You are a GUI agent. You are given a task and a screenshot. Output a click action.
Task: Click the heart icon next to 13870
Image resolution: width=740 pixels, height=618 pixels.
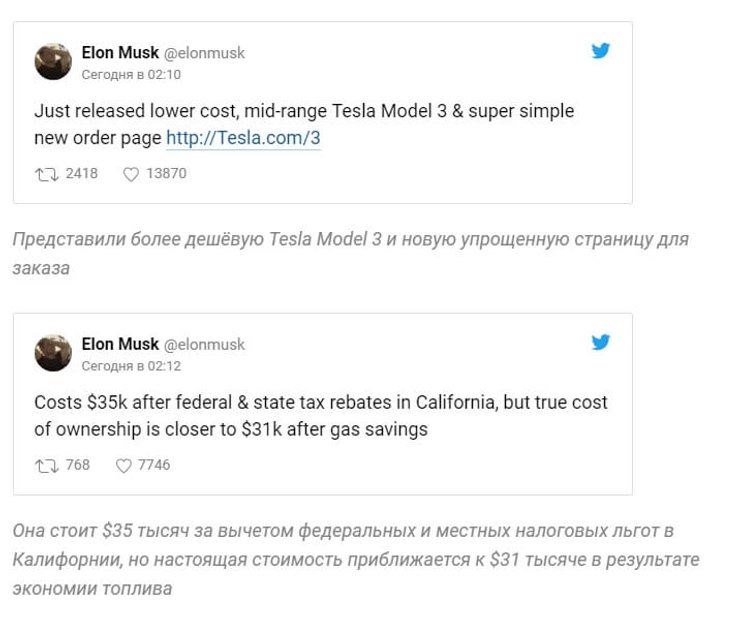click(x=130, y=174)
